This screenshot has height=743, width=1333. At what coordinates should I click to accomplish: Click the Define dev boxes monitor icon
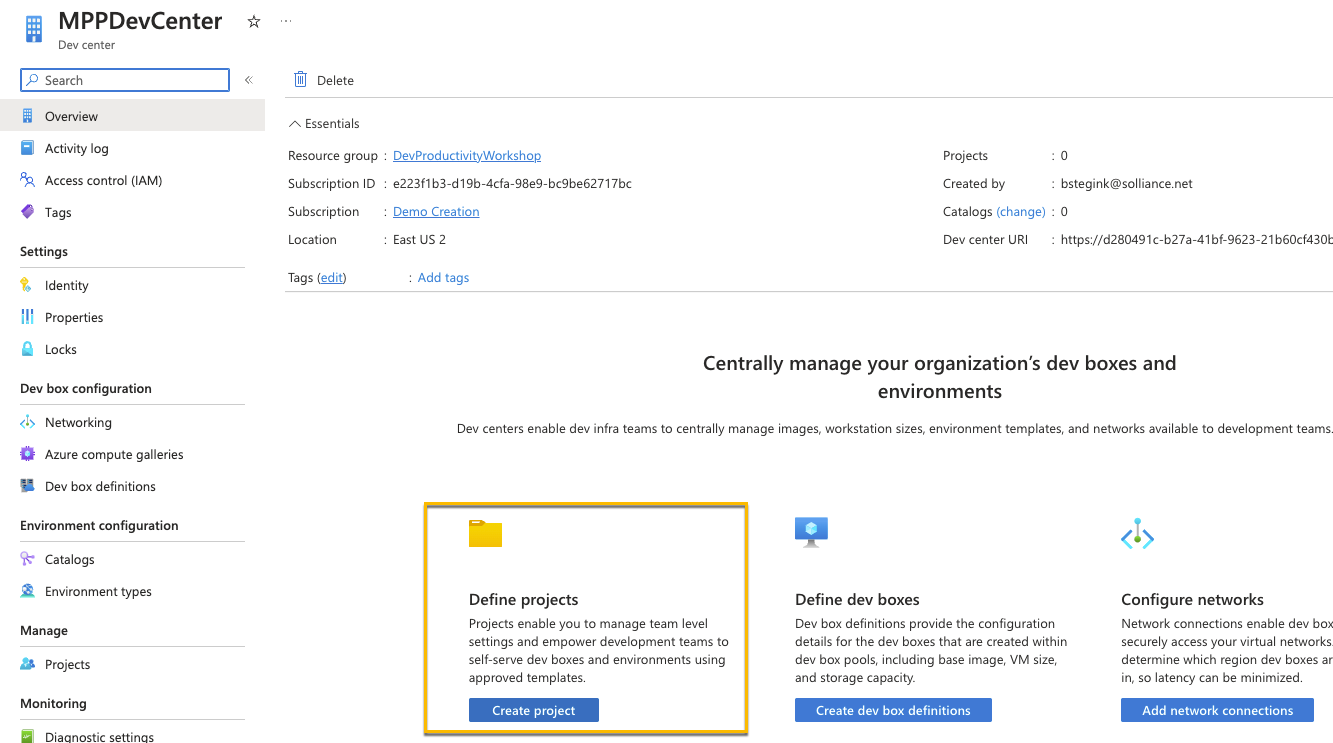tap(811, 532)
